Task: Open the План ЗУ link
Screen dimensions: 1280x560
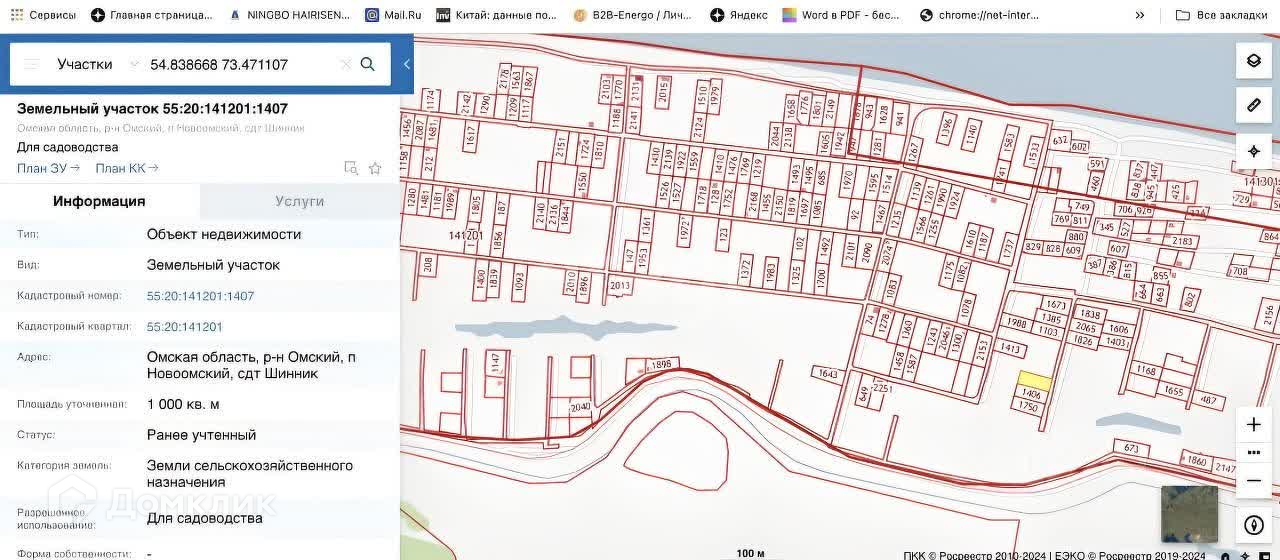Action: click(47, 168)
